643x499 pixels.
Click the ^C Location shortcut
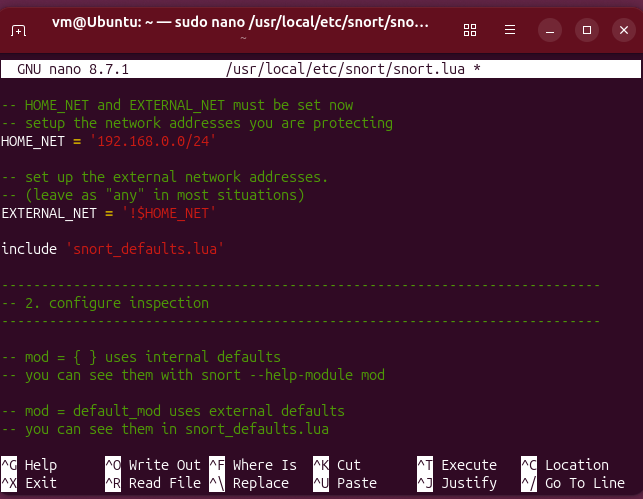[565, 465]
